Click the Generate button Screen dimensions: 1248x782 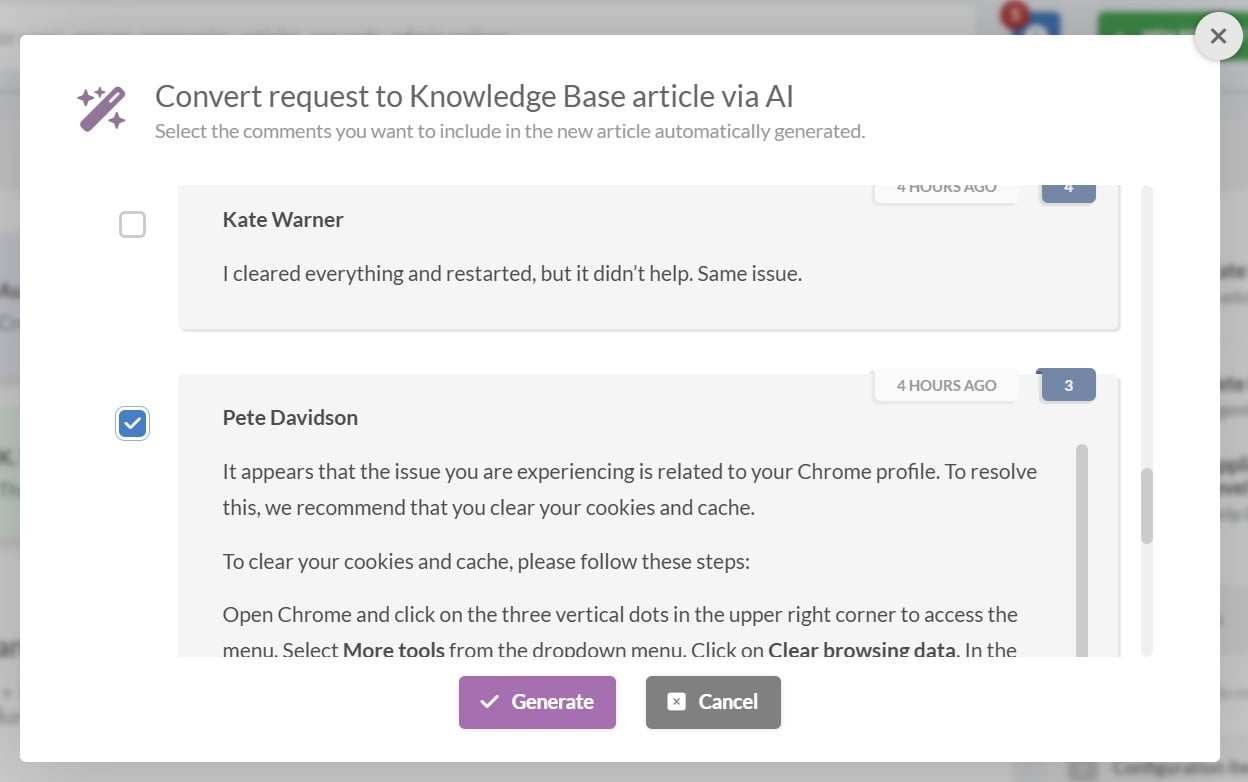tap(537, 702)
